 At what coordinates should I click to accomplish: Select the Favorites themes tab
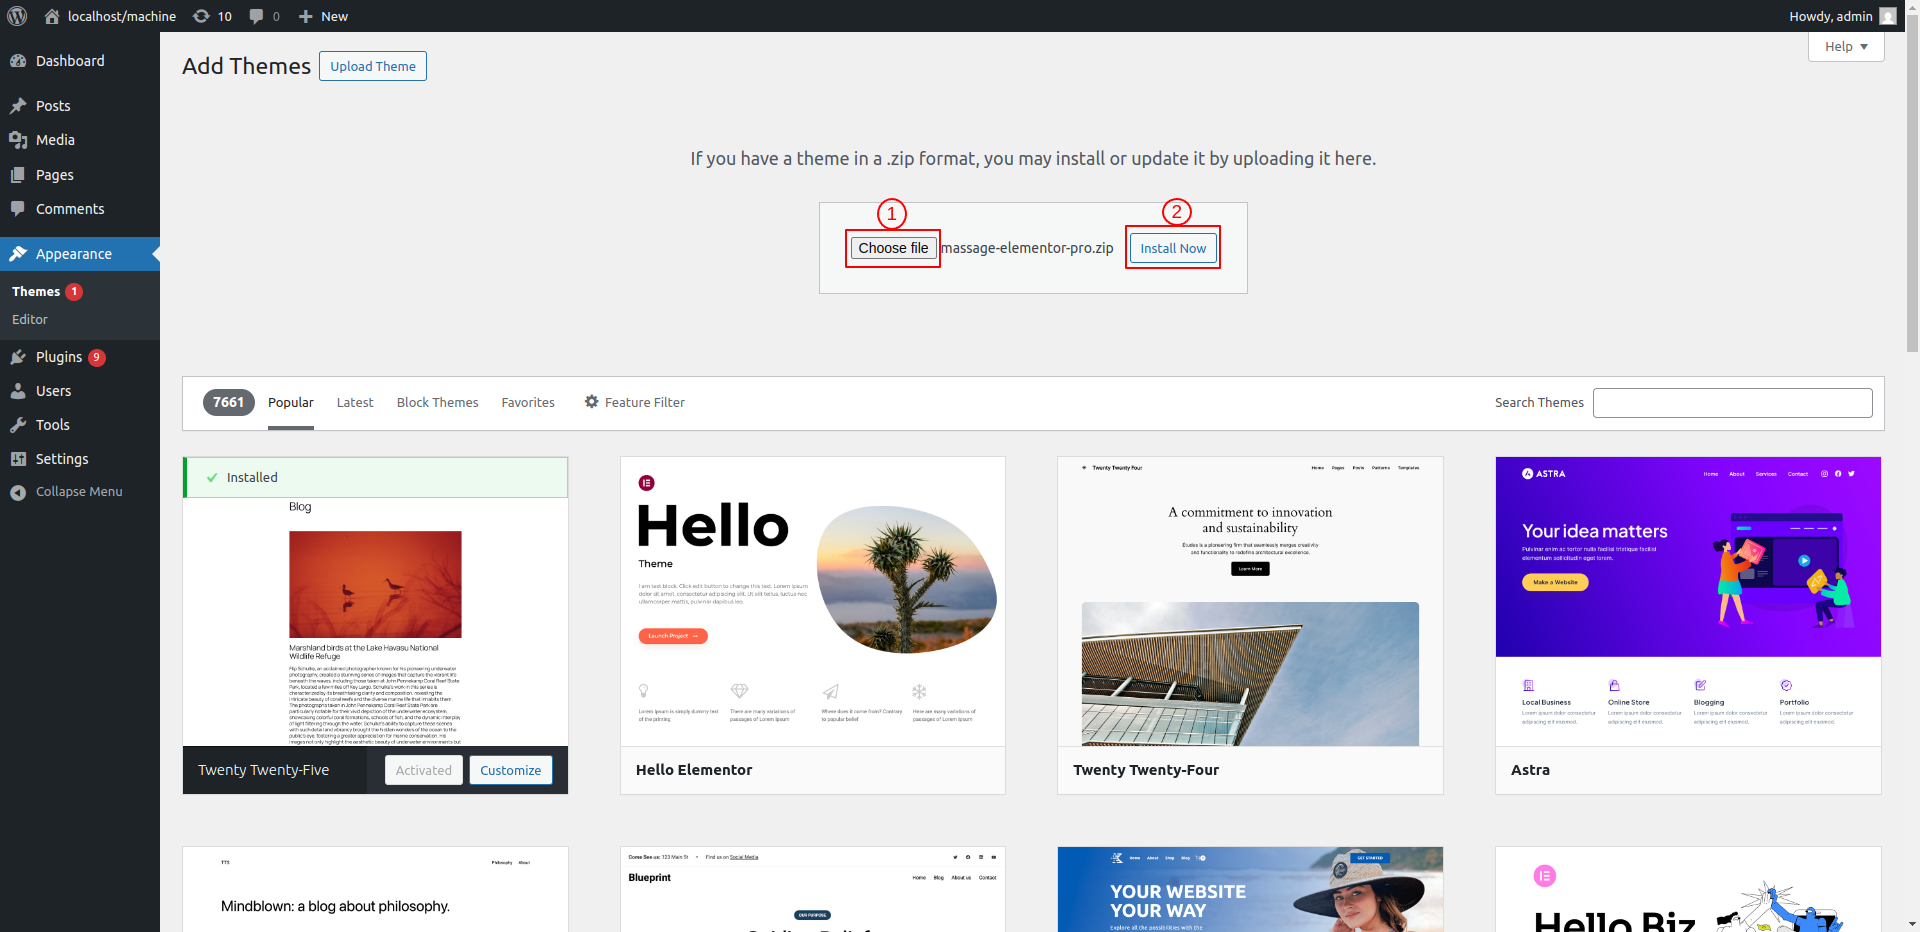click(528, 403)
